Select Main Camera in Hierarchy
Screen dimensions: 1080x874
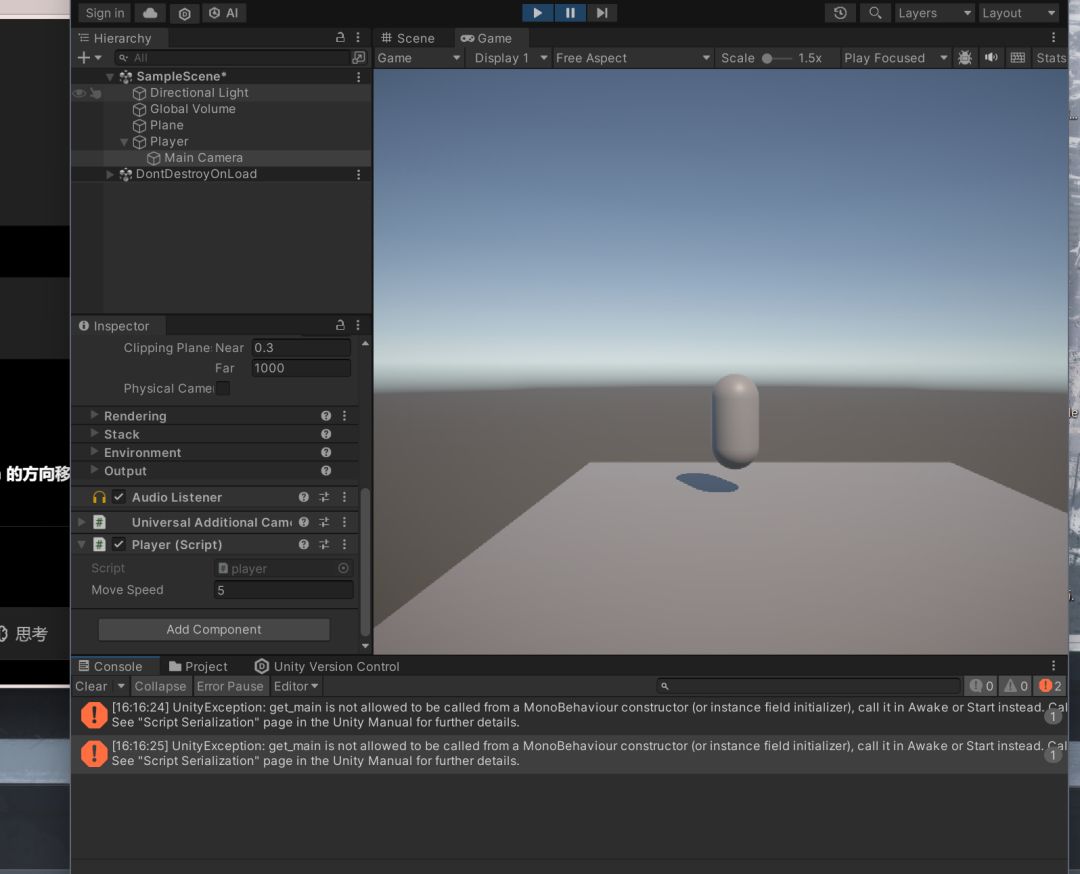pos(203,158)
